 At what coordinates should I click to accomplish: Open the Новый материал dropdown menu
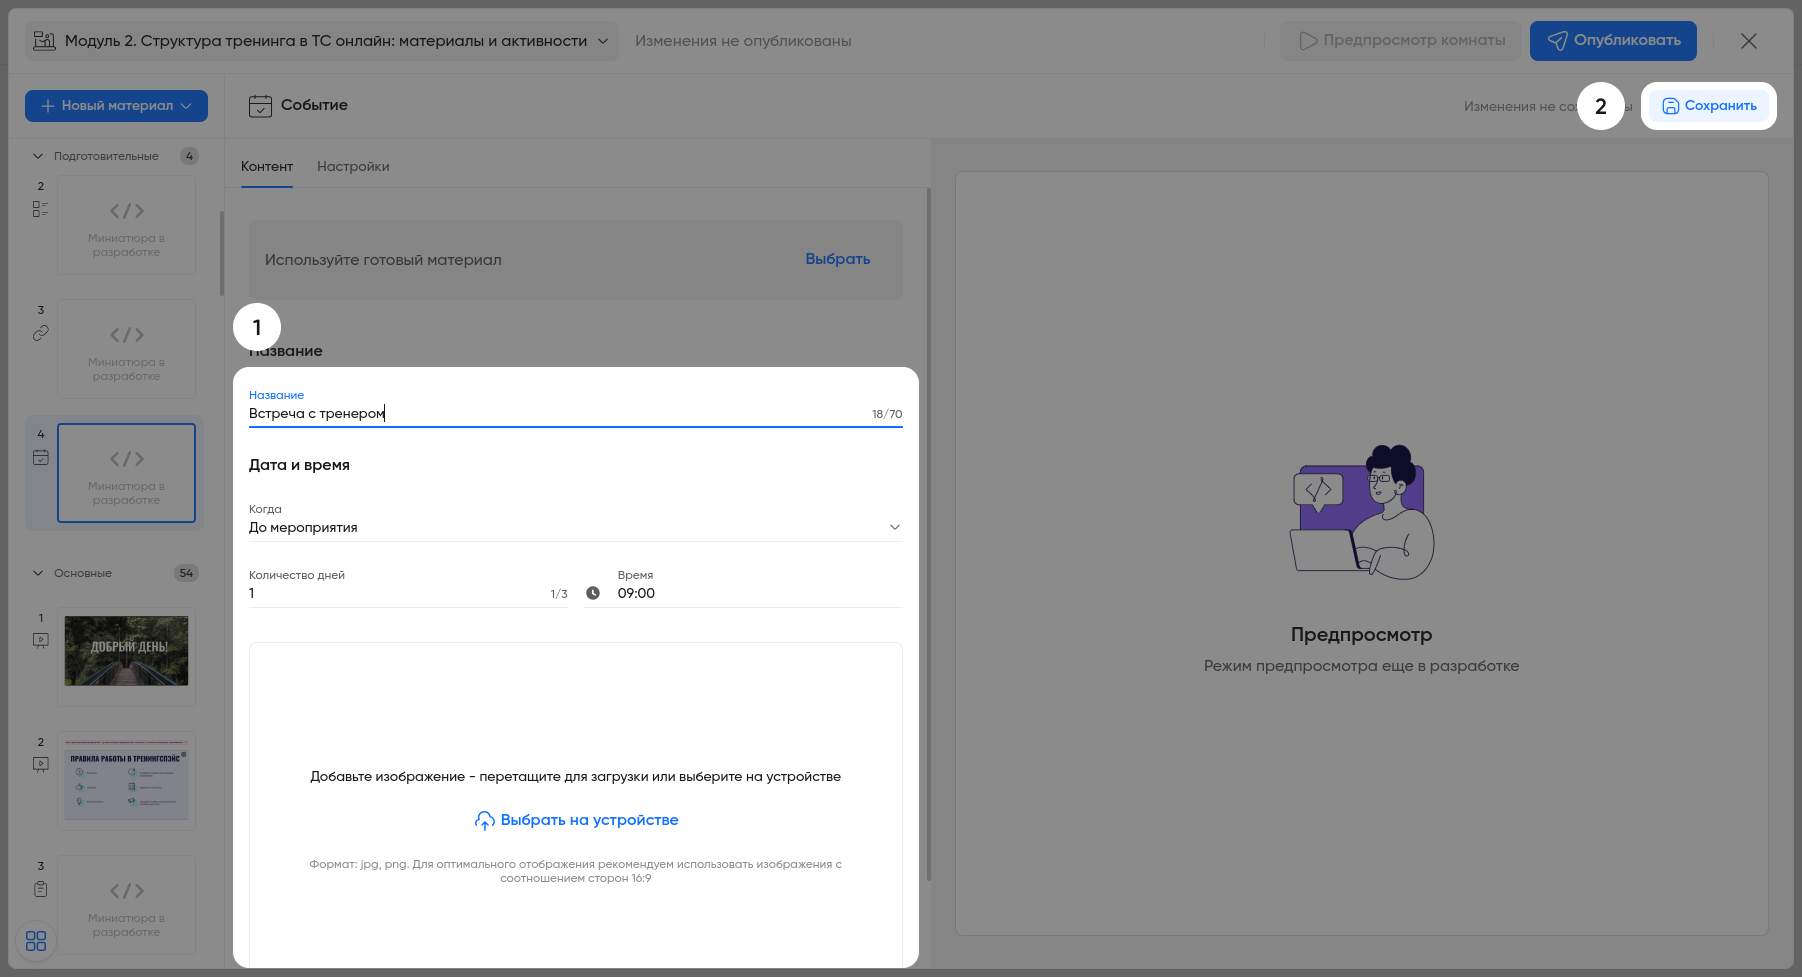116,106
